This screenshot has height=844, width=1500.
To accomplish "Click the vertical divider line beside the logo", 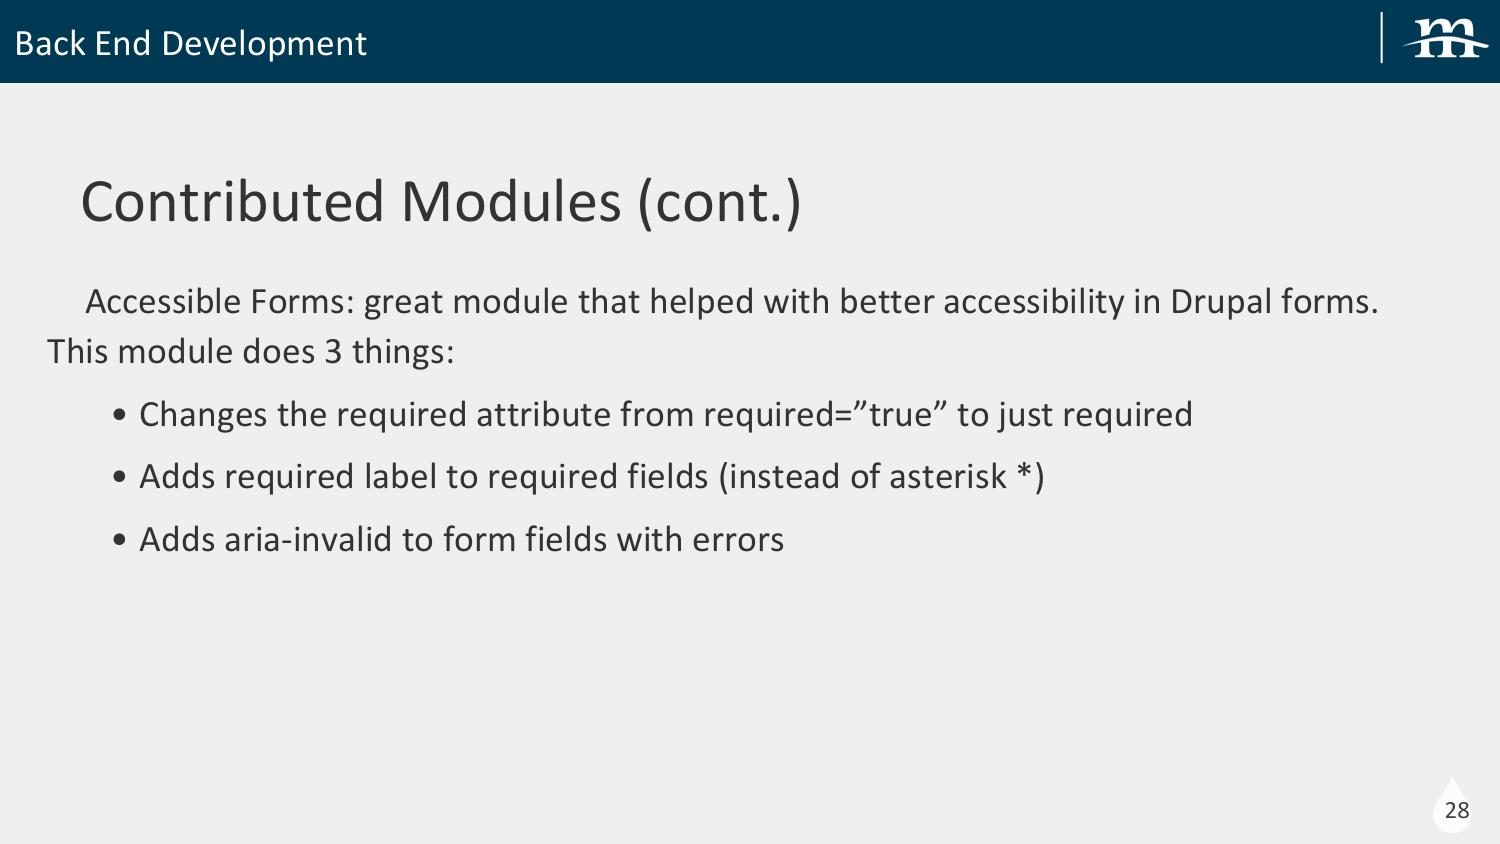I will [x=1382, y=38].
